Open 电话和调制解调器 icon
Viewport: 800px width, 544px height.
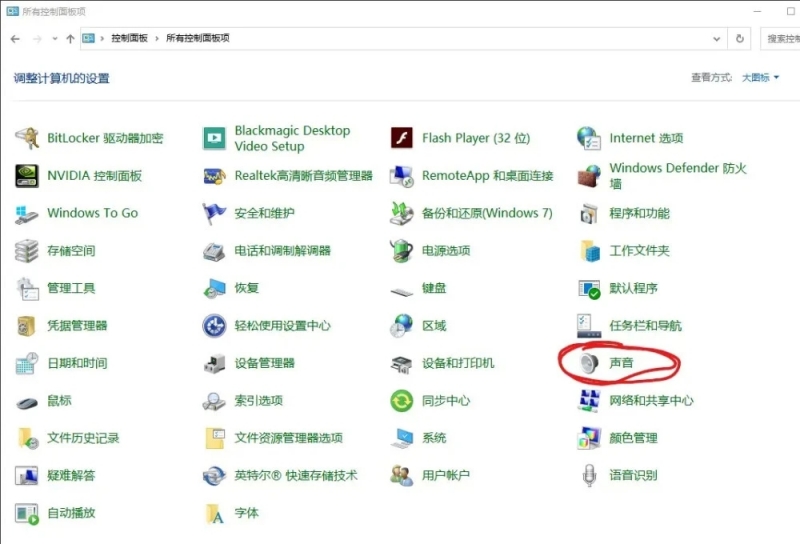[x=214, y=251]
